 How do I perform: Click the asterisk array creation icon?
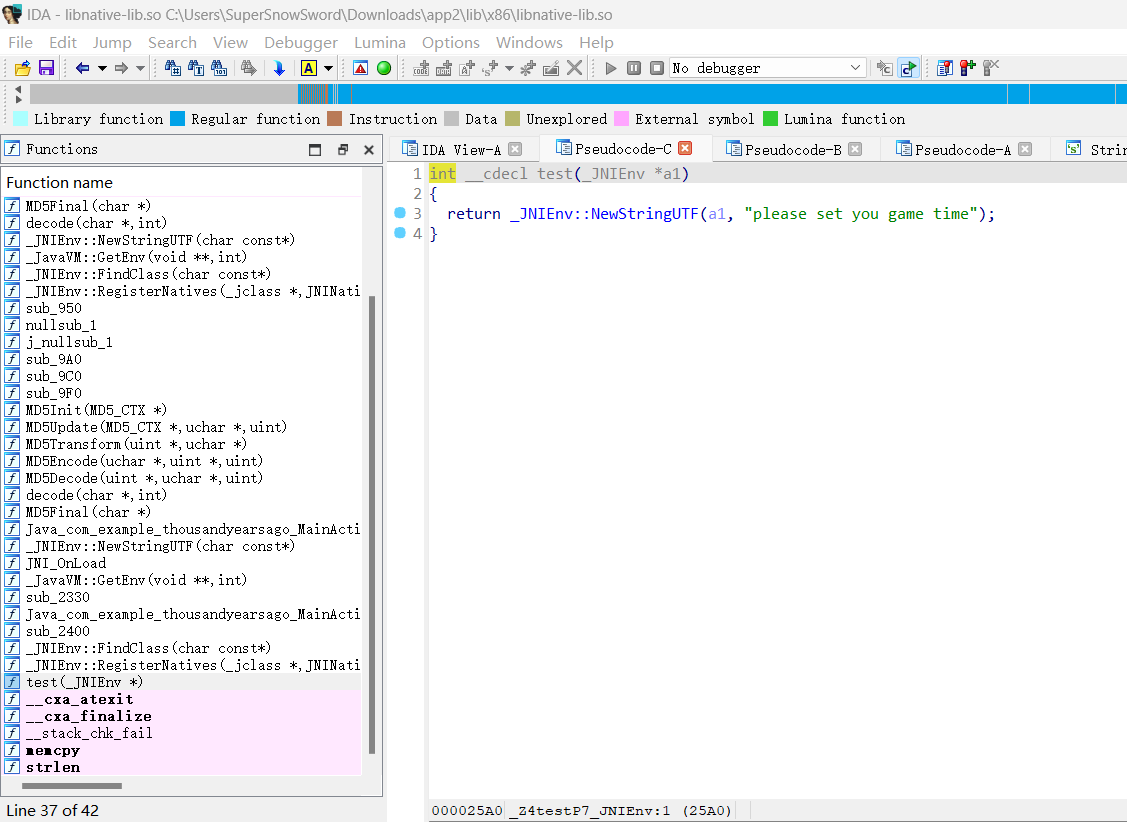pos(528,68)
